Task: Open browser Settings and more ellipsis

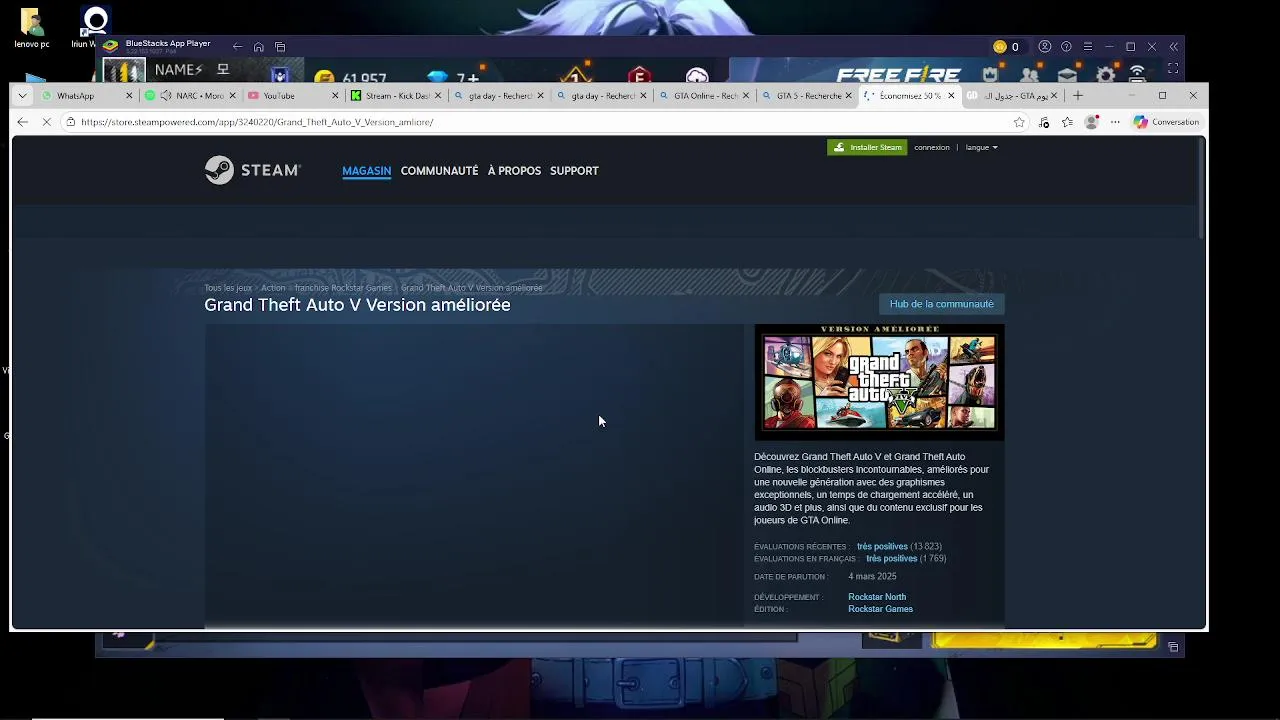Action: tap(1115, 122)
